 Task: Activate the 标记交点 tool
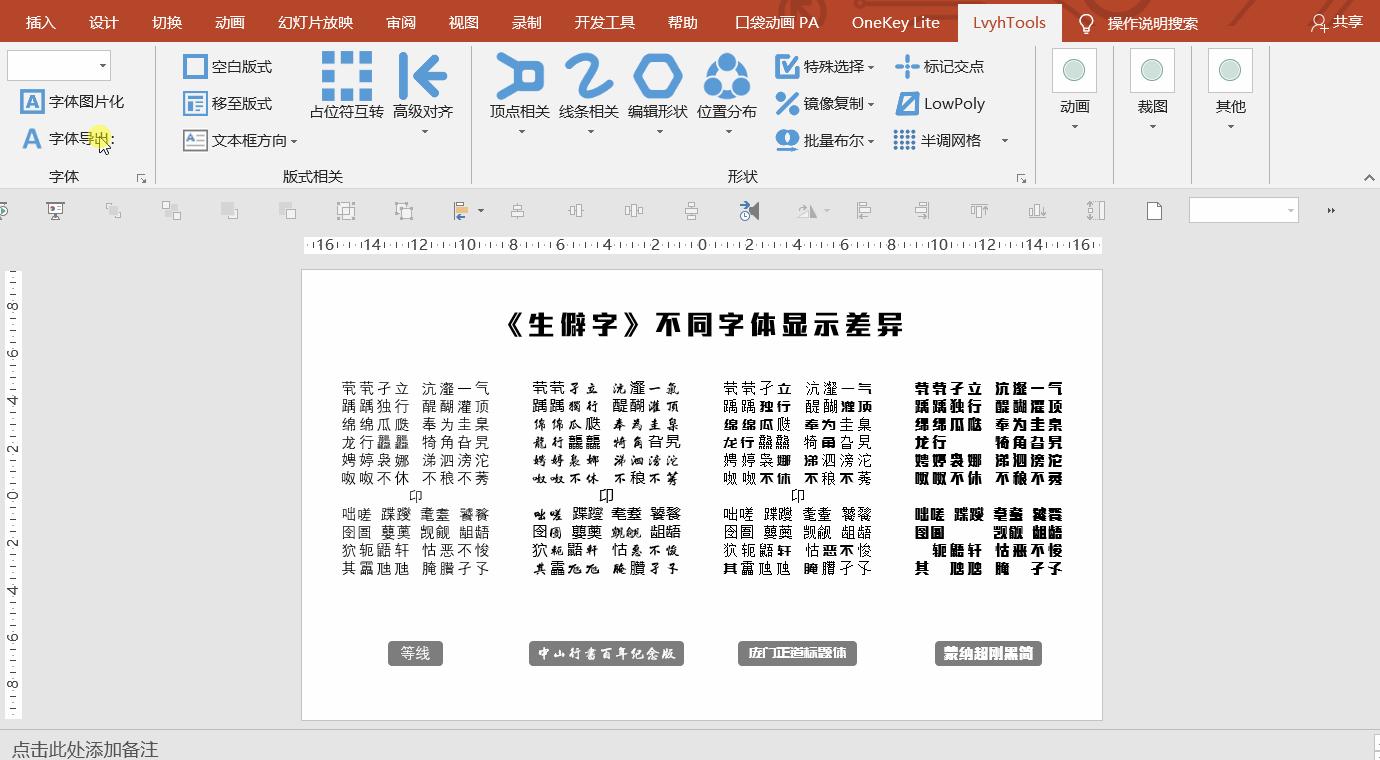pos(940,67)
